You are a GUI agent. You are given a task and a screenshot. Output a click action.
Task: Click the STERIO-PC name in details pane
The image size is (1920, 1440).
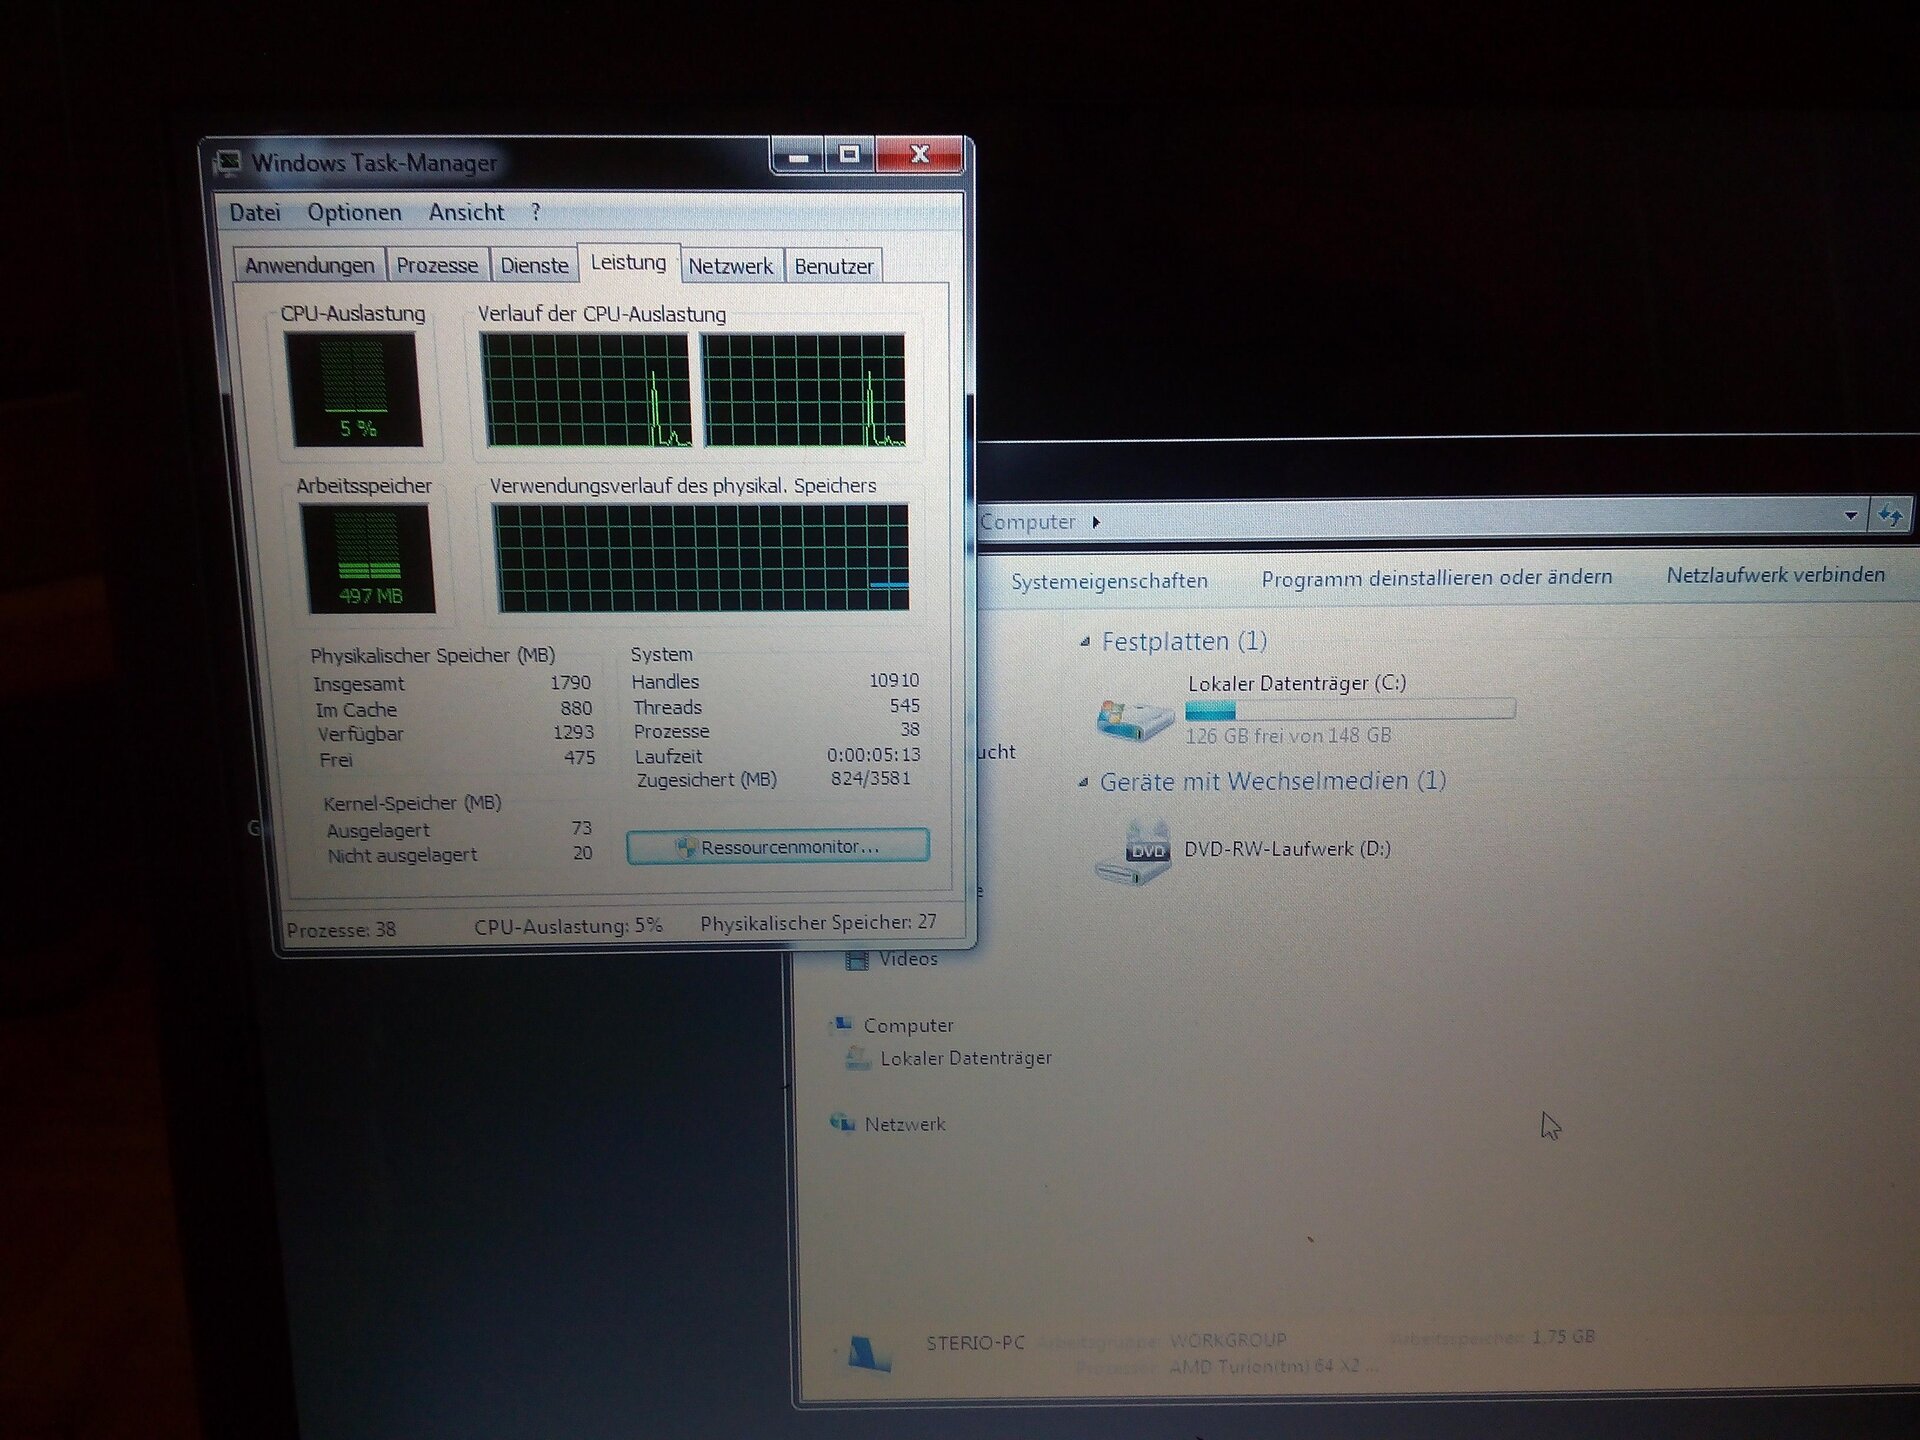point(975,1342)
